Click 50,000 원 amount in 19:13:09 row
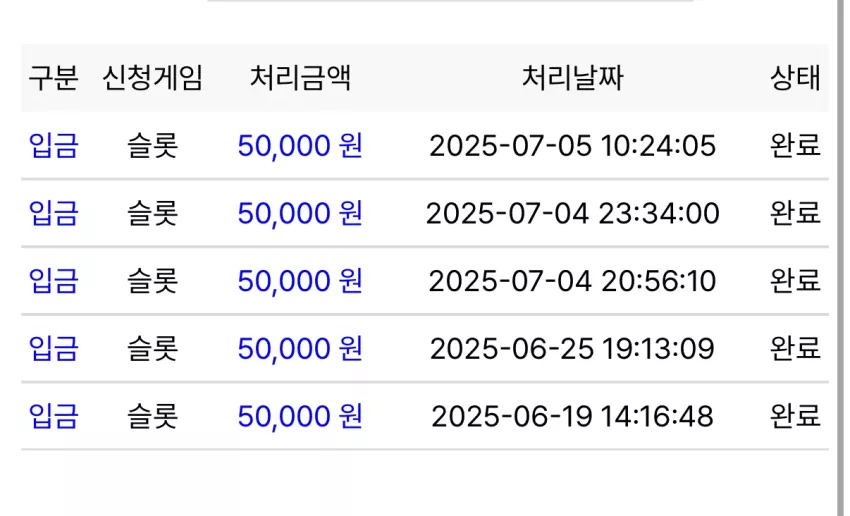The height and width of the screenshot is (516, 850). pos(300,349)
